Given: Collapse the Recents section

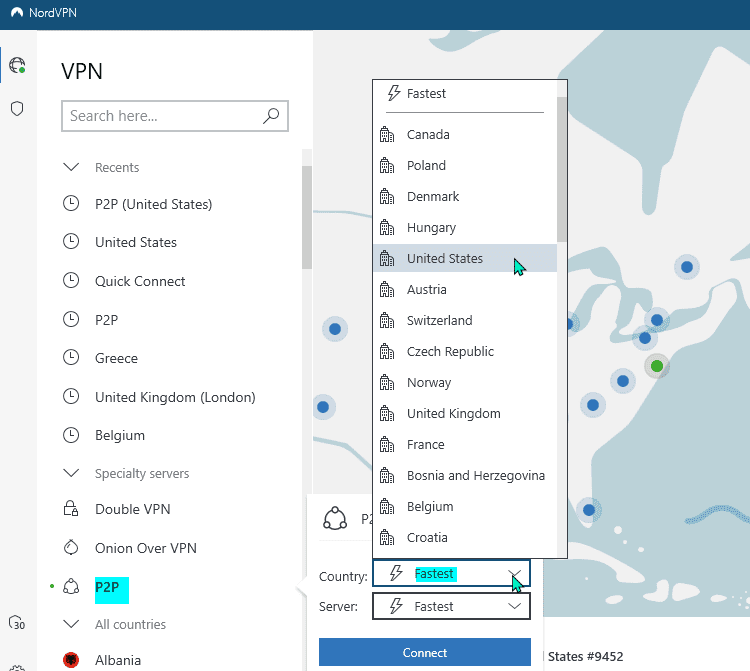Looking at the screenshot, I should point(71,167).
